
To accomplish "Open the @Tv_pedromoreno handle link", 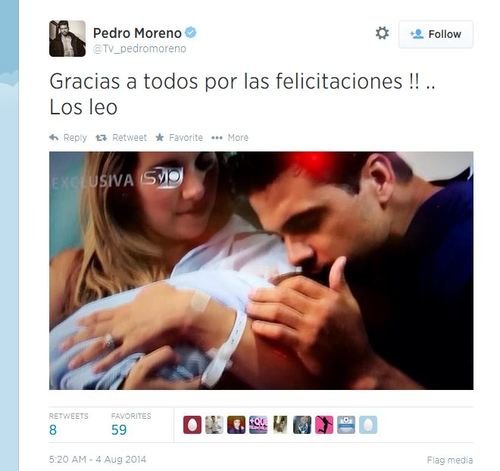I will [x=140, y=49].
